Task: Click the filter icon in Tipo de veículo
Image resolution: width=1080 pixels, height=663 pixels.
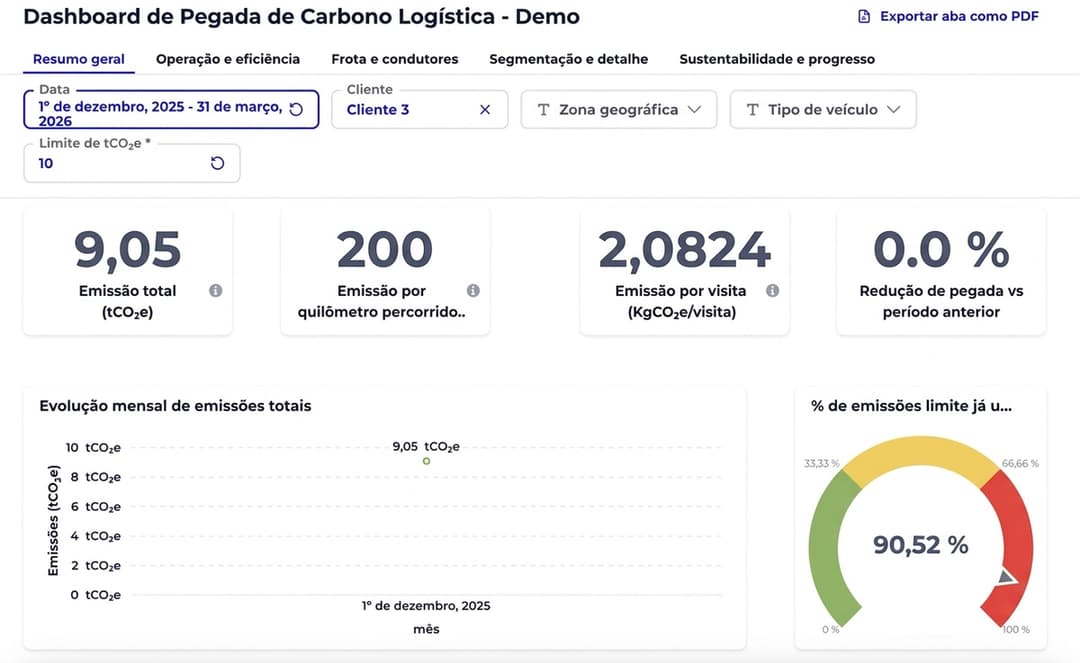Action: [753, 109]
